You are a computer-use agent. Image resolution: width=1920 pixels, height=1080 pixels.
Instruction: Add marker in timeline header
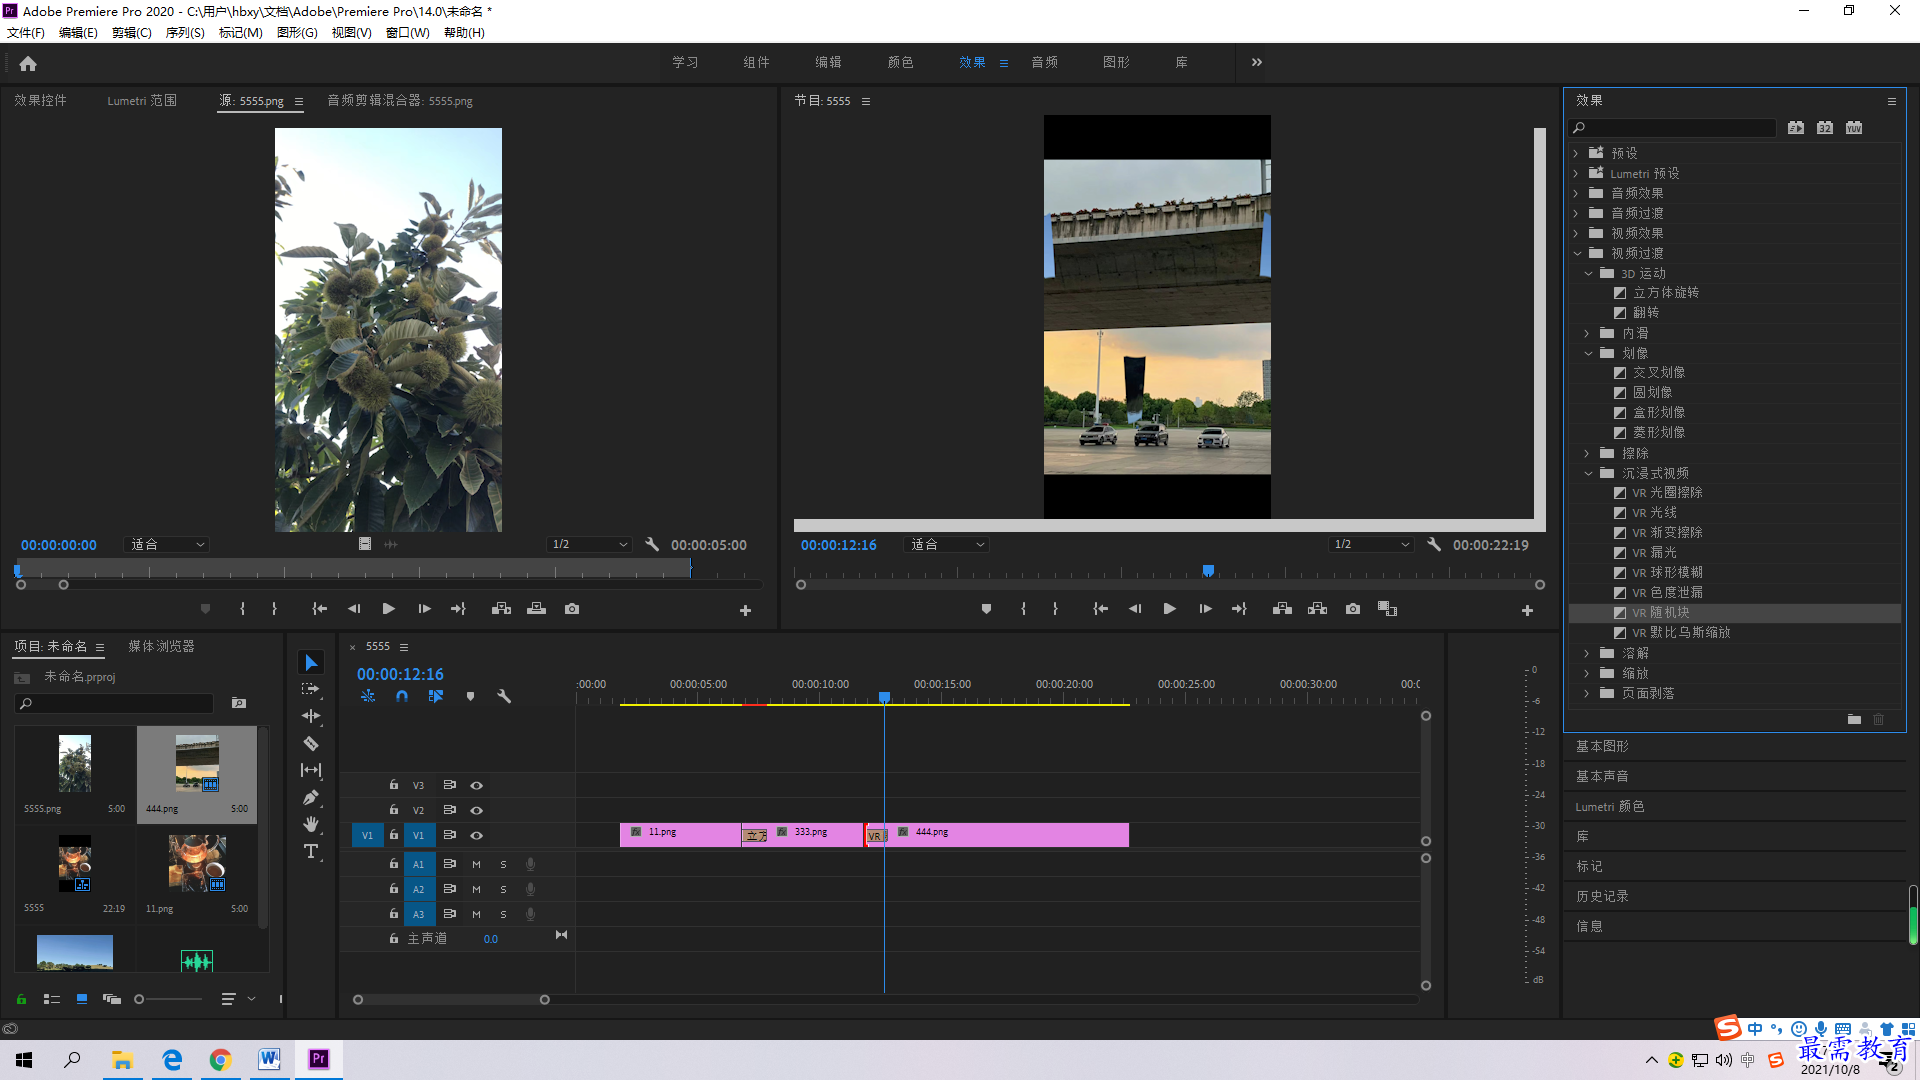coord(470,696)
